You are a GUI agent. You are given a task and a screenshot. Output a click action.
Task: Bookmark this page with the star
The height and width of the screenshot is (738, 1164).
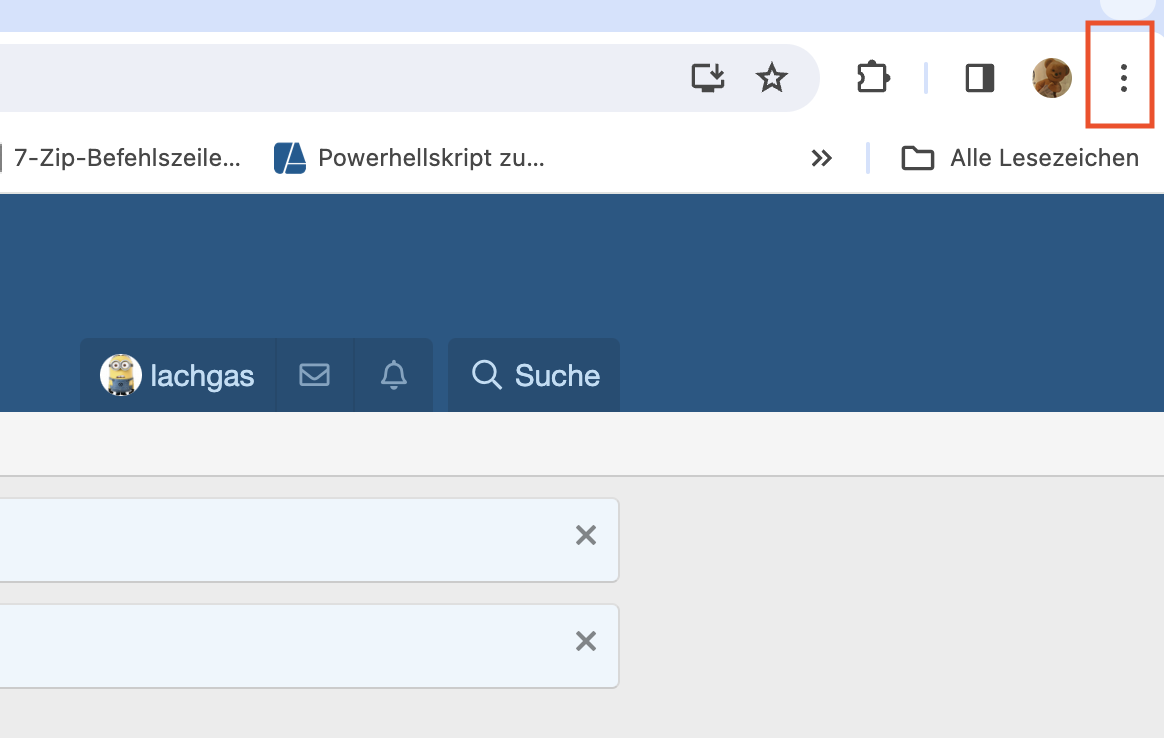pos(771,78)
